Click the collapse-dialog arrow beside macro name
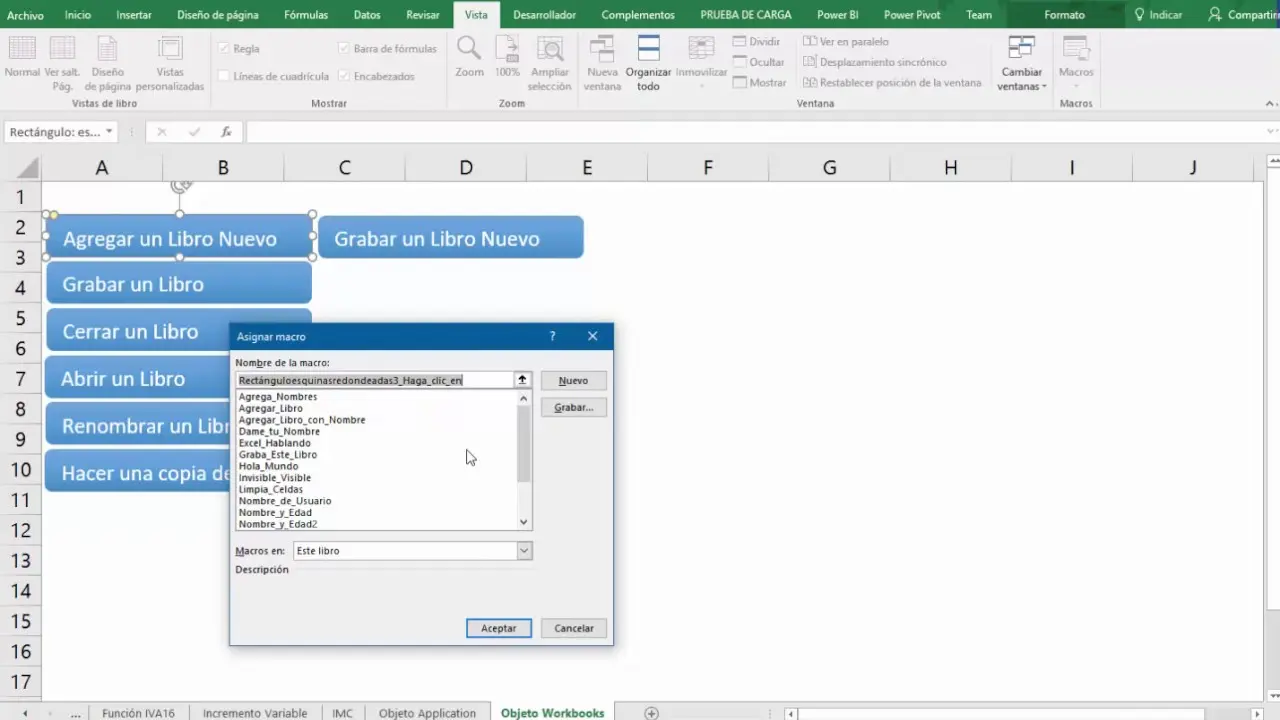 click(x=522, y=380)
